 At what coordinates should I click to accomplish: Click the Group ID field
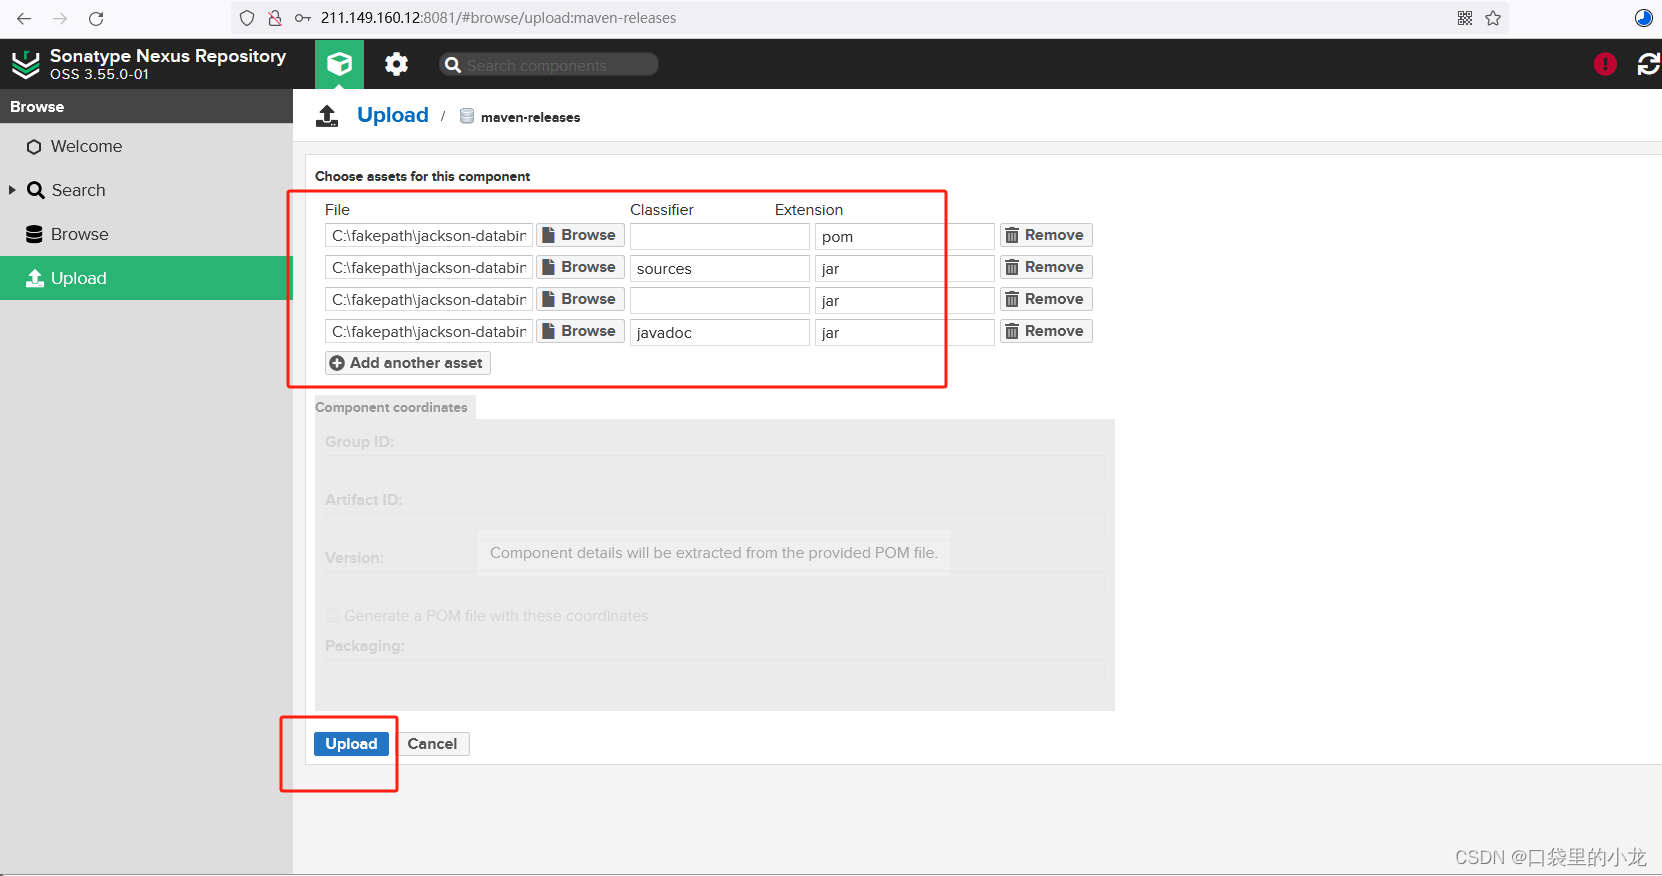point(715,470)
